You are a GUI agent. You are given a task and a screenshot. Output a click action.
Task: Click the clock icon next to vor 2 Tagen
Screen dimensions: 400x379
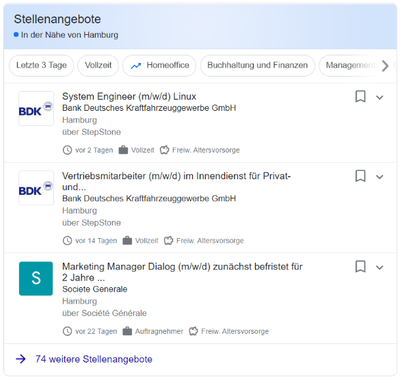pyautogui.click(x=67, y=150)
